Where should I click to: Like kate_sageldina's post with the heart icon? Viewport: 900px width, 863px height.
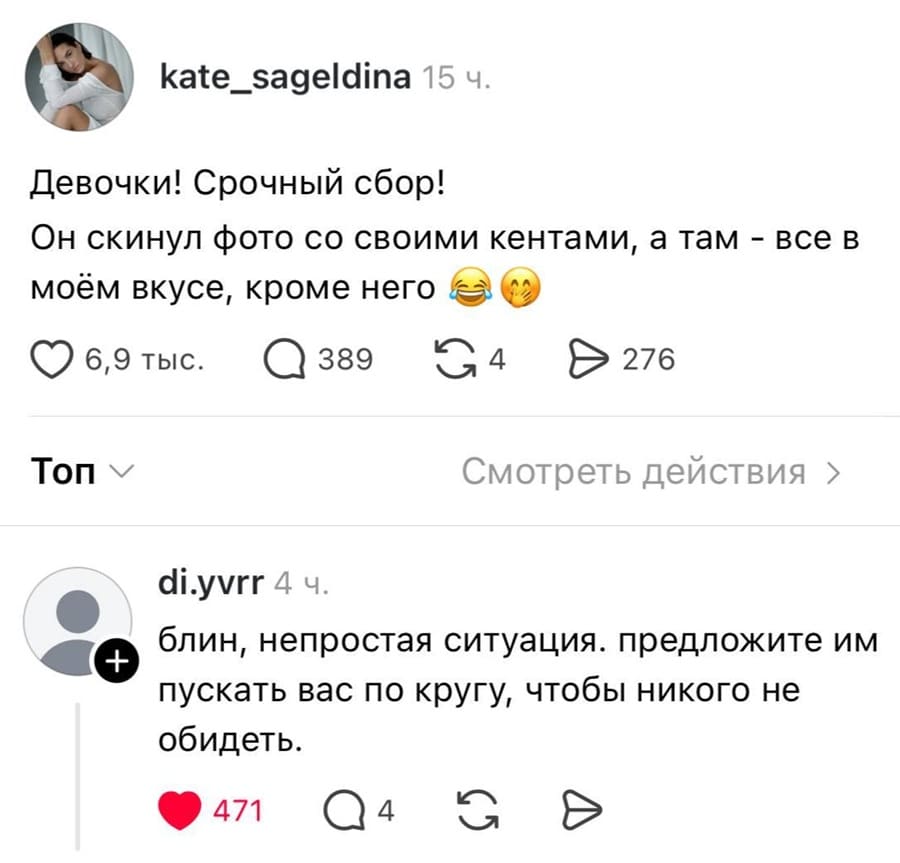pyautogui.click(x=49, y=358)
